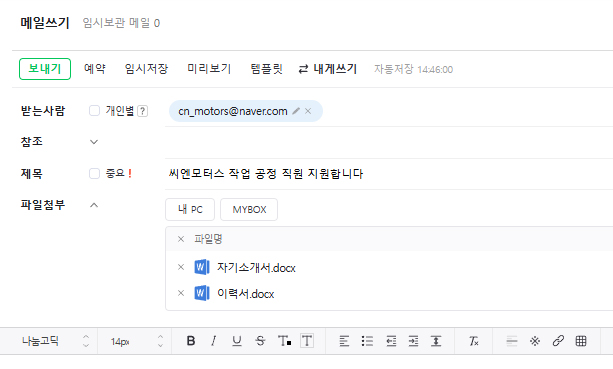Decrease paragraph indent
This screenshot has height=369, width=613.
click(x=391, y=341)
